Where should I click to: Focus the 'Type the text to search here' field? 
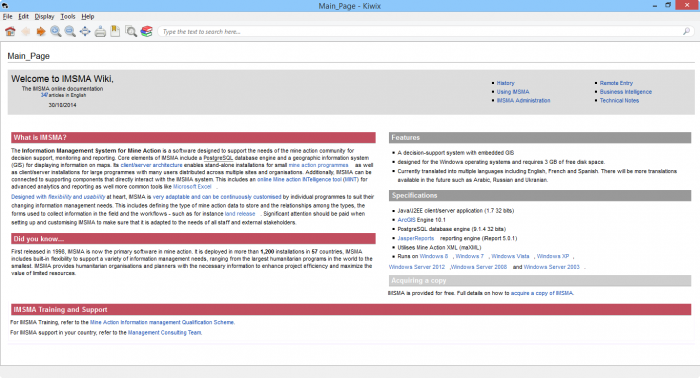420,32
